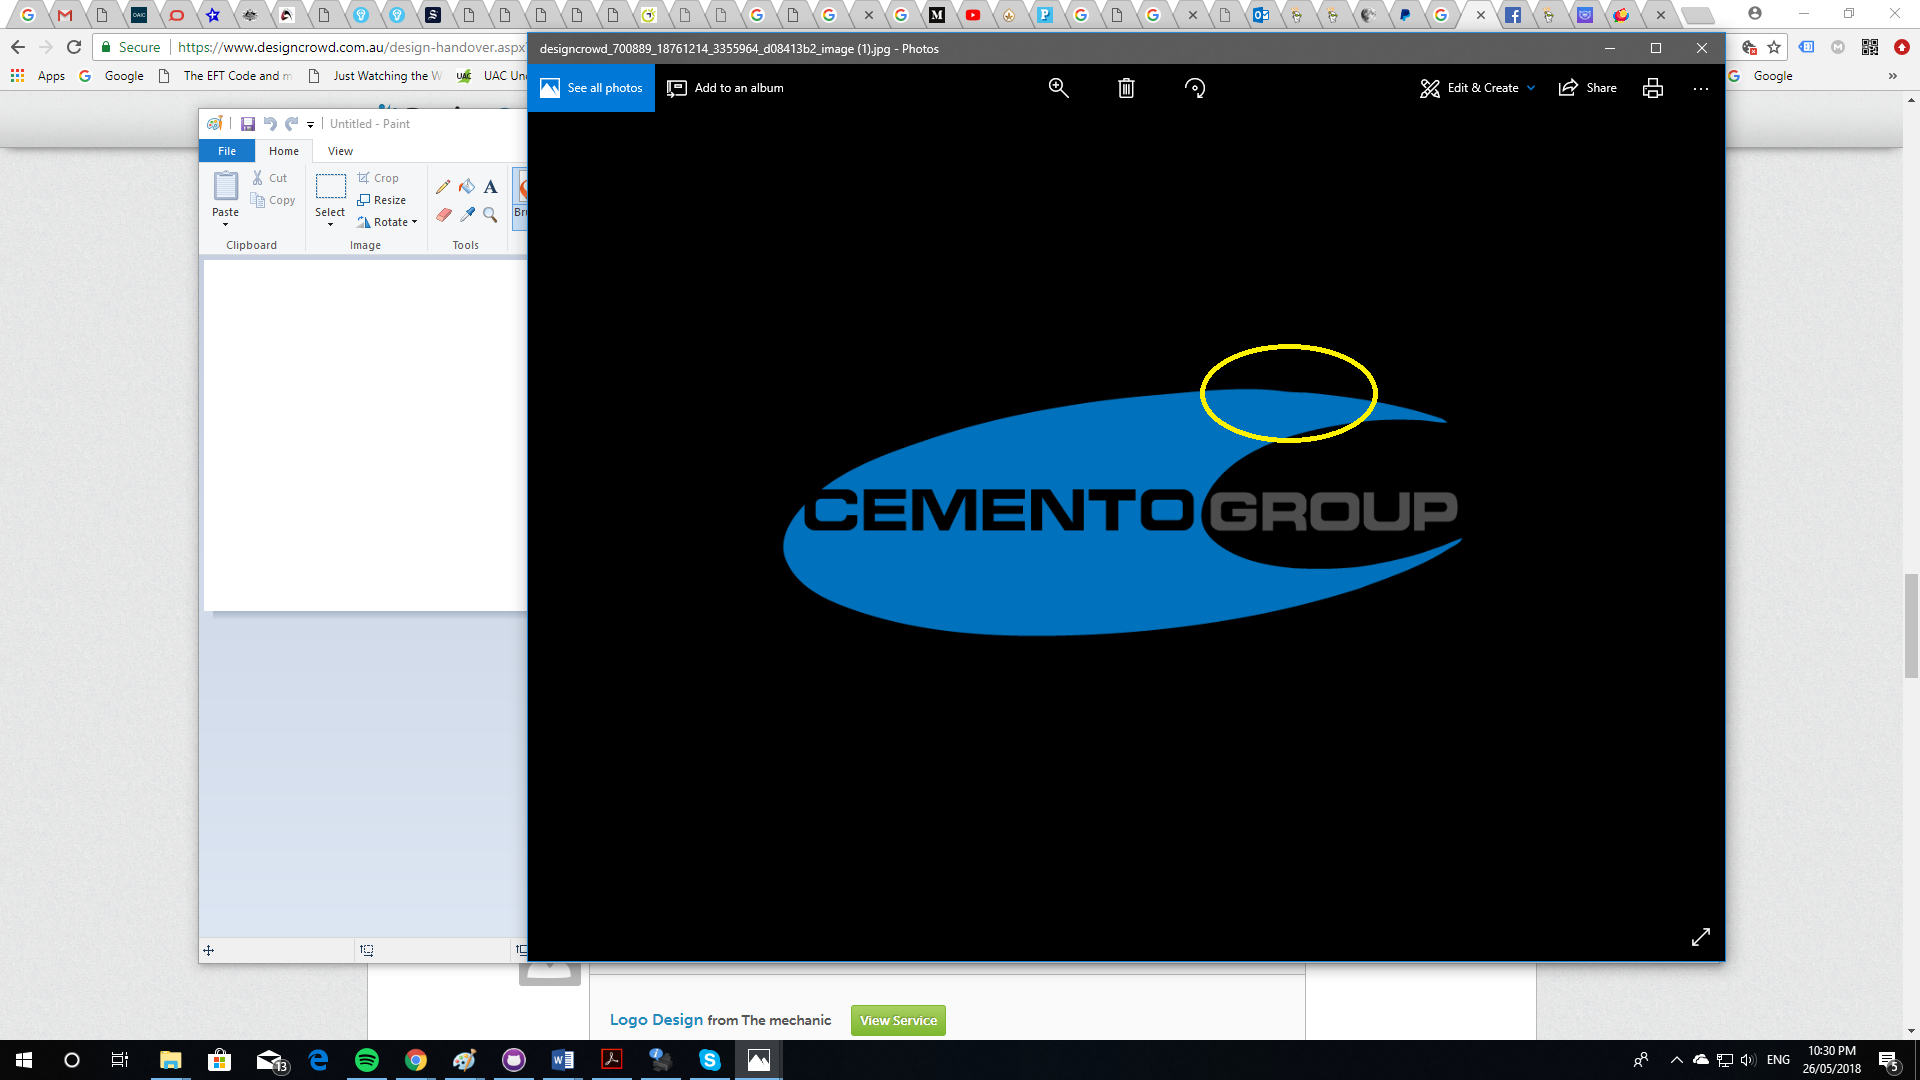Select the Text tool in Paint
Viewport: 1920px width, 1080px height.
(490, 187)
